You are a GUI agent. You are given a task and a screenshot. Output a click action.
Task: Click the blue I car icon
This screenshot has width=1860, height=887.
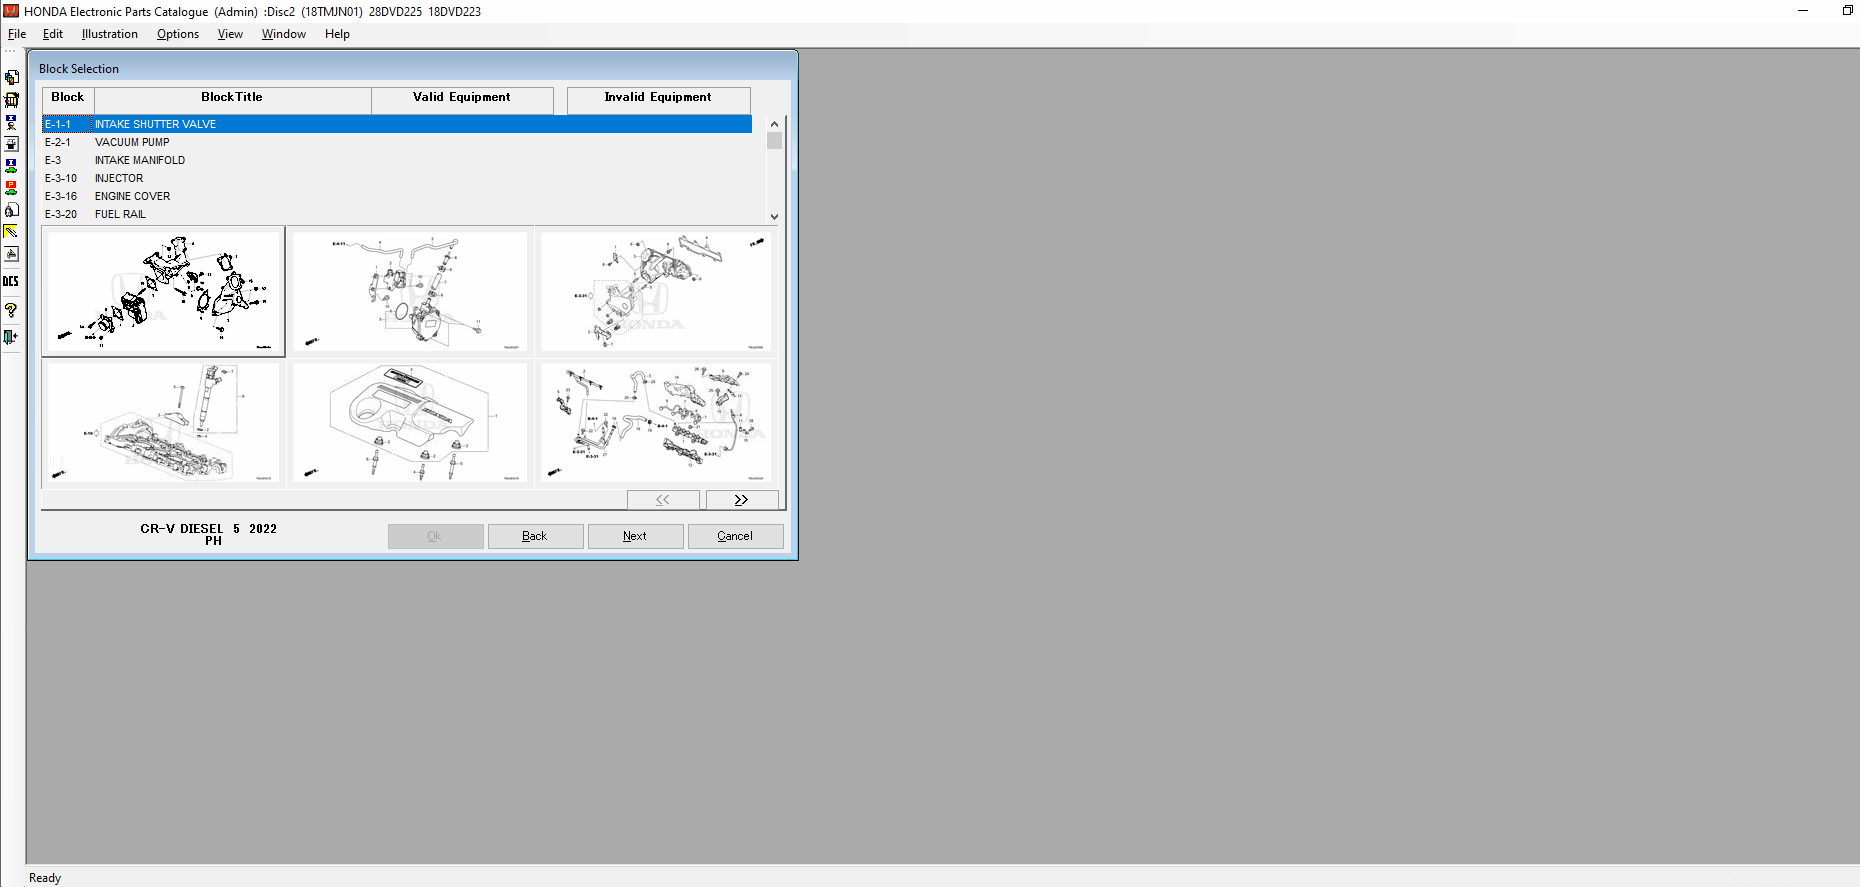click(x=11, y=166)
